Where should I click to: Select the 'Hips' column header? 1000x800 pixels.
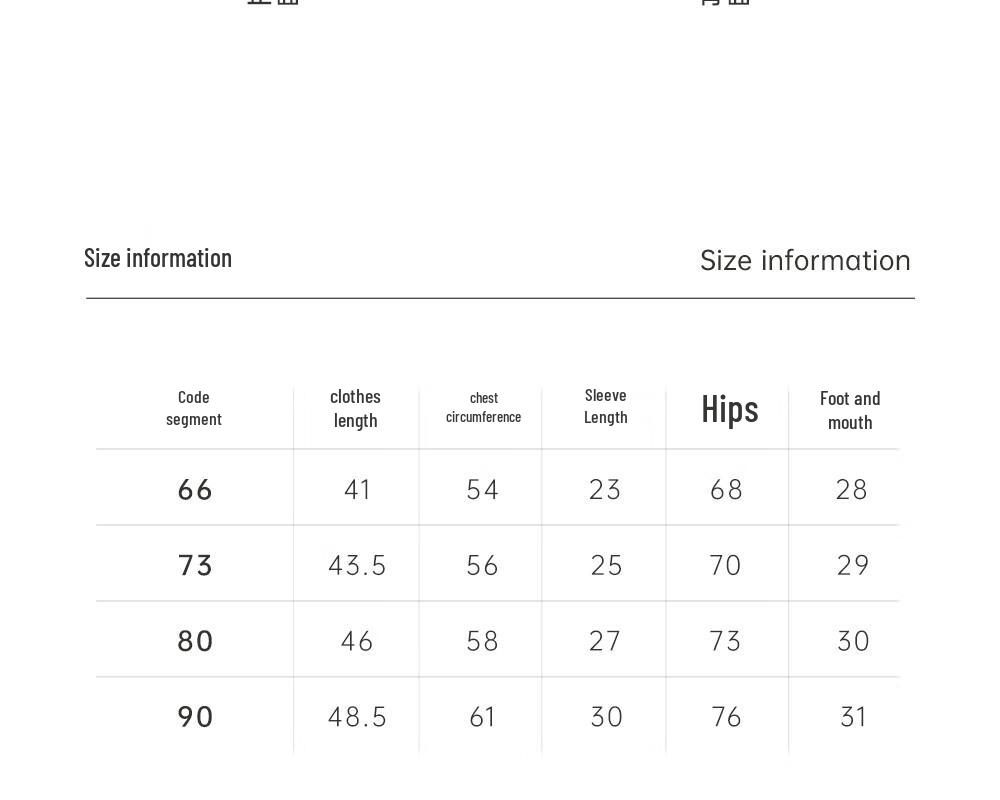[x=730, y=409]
